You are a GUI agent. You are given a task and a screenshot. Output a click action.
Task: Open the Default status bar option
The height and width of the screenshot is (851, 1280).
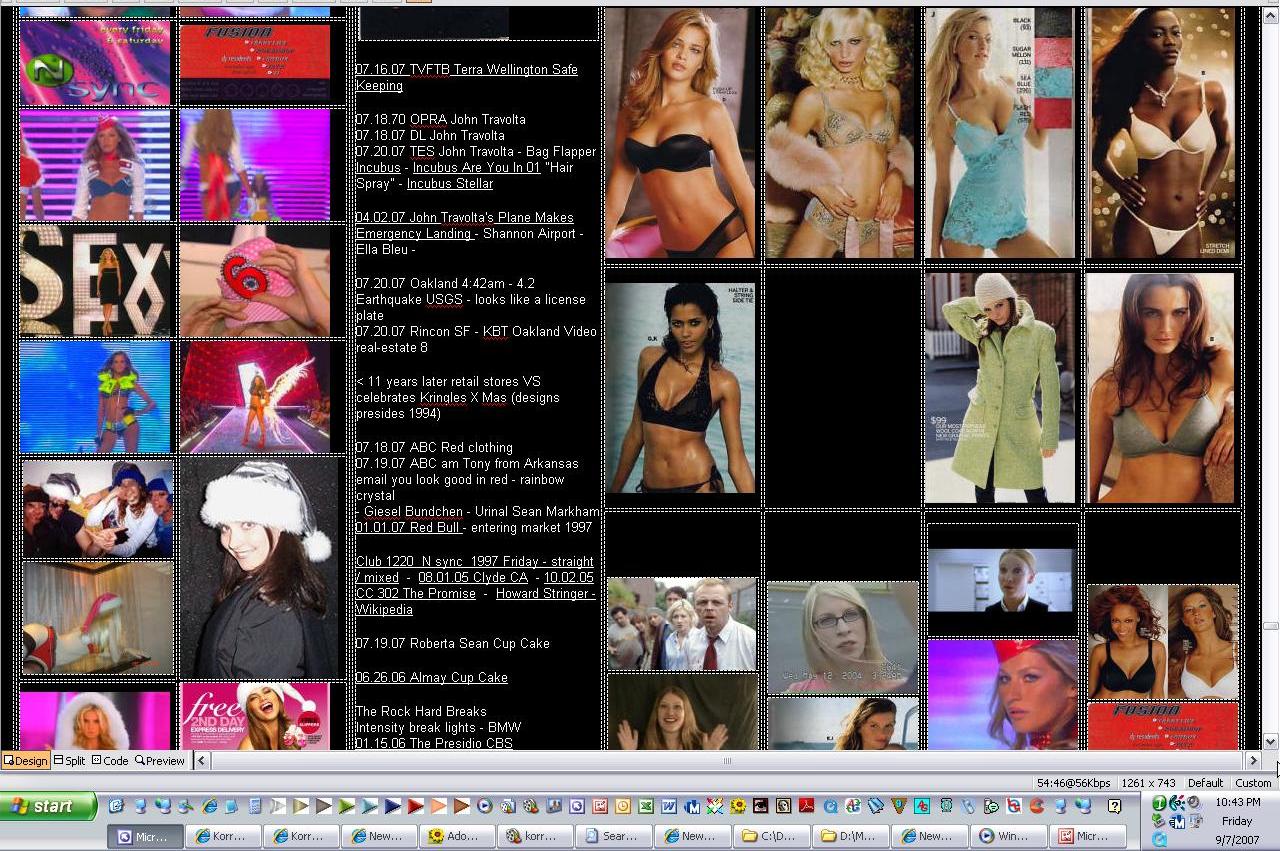tap(1205, 783)
